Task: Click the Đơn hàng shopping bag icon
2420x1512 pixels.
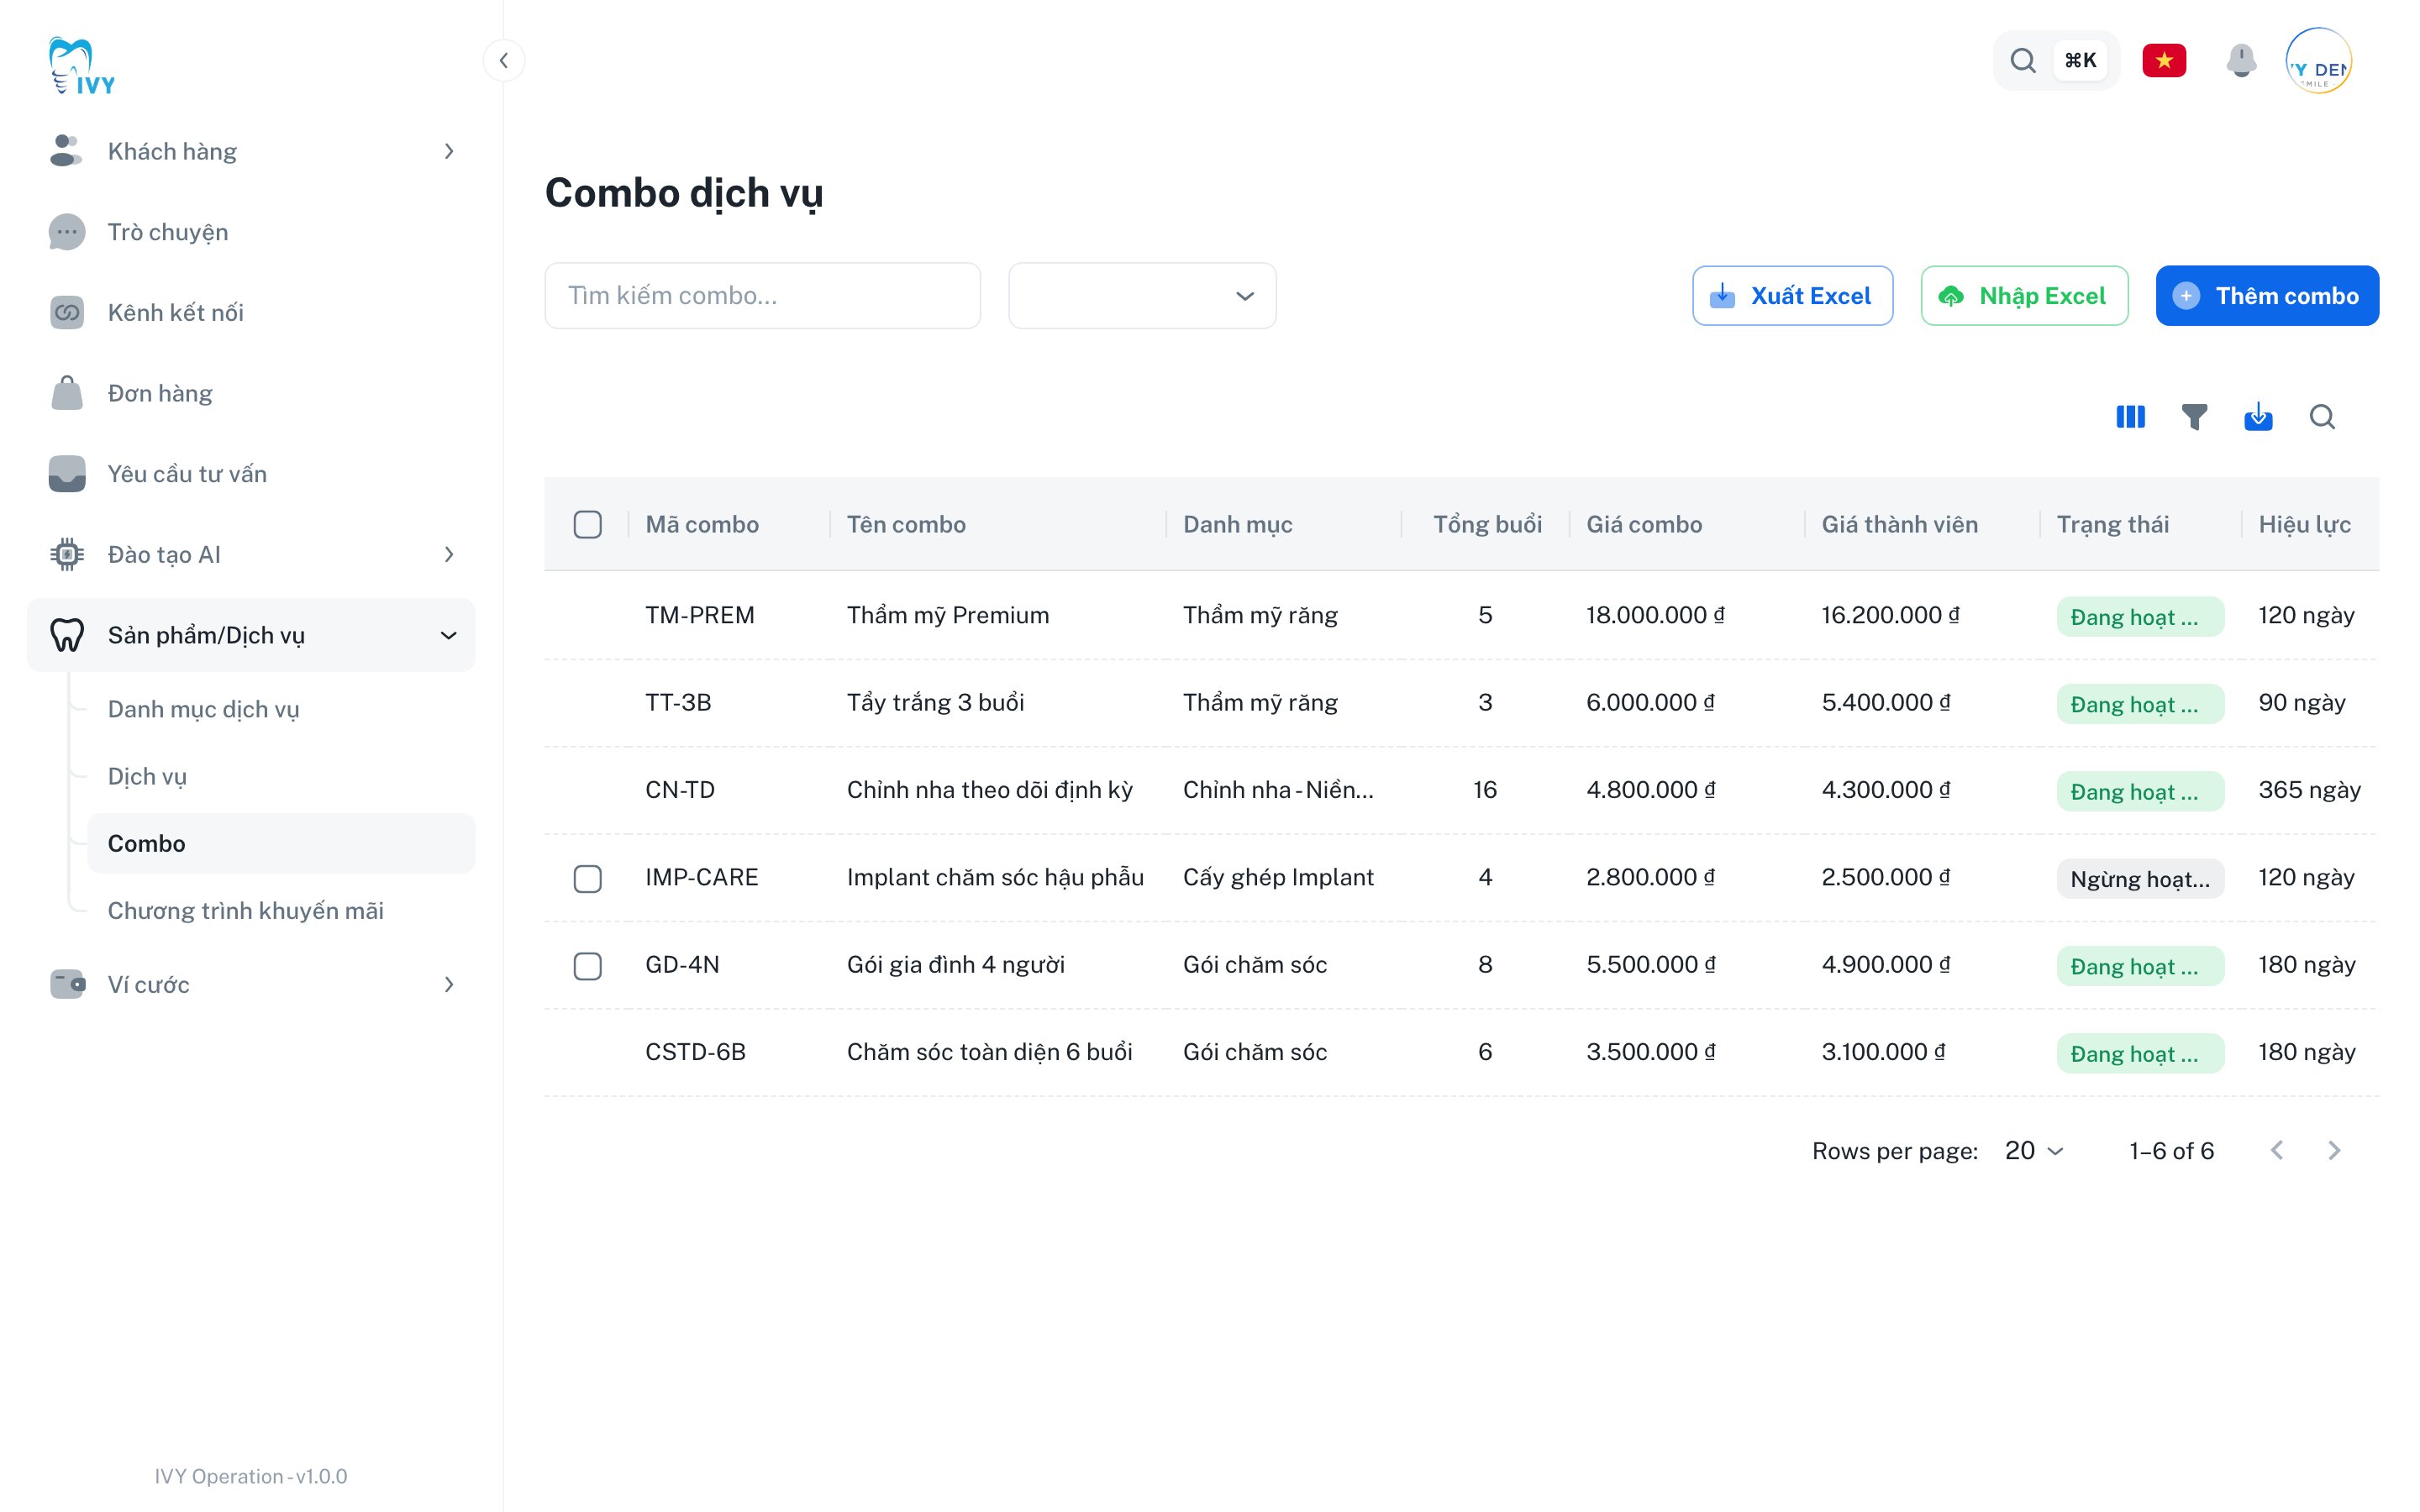Action: click(x=66, y=393)
